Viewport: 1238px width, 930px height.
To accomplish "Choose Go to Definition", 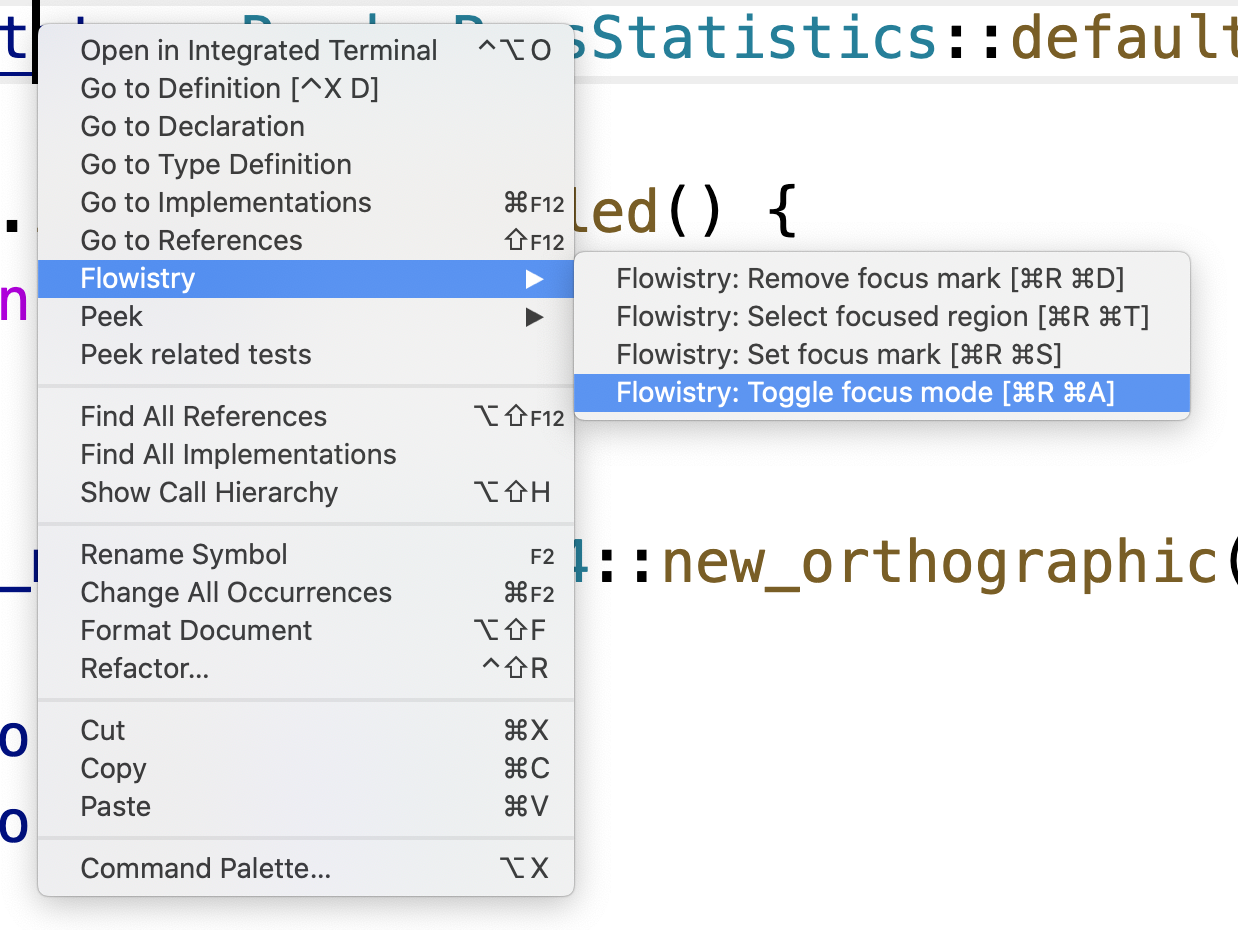I will (230, 89).
